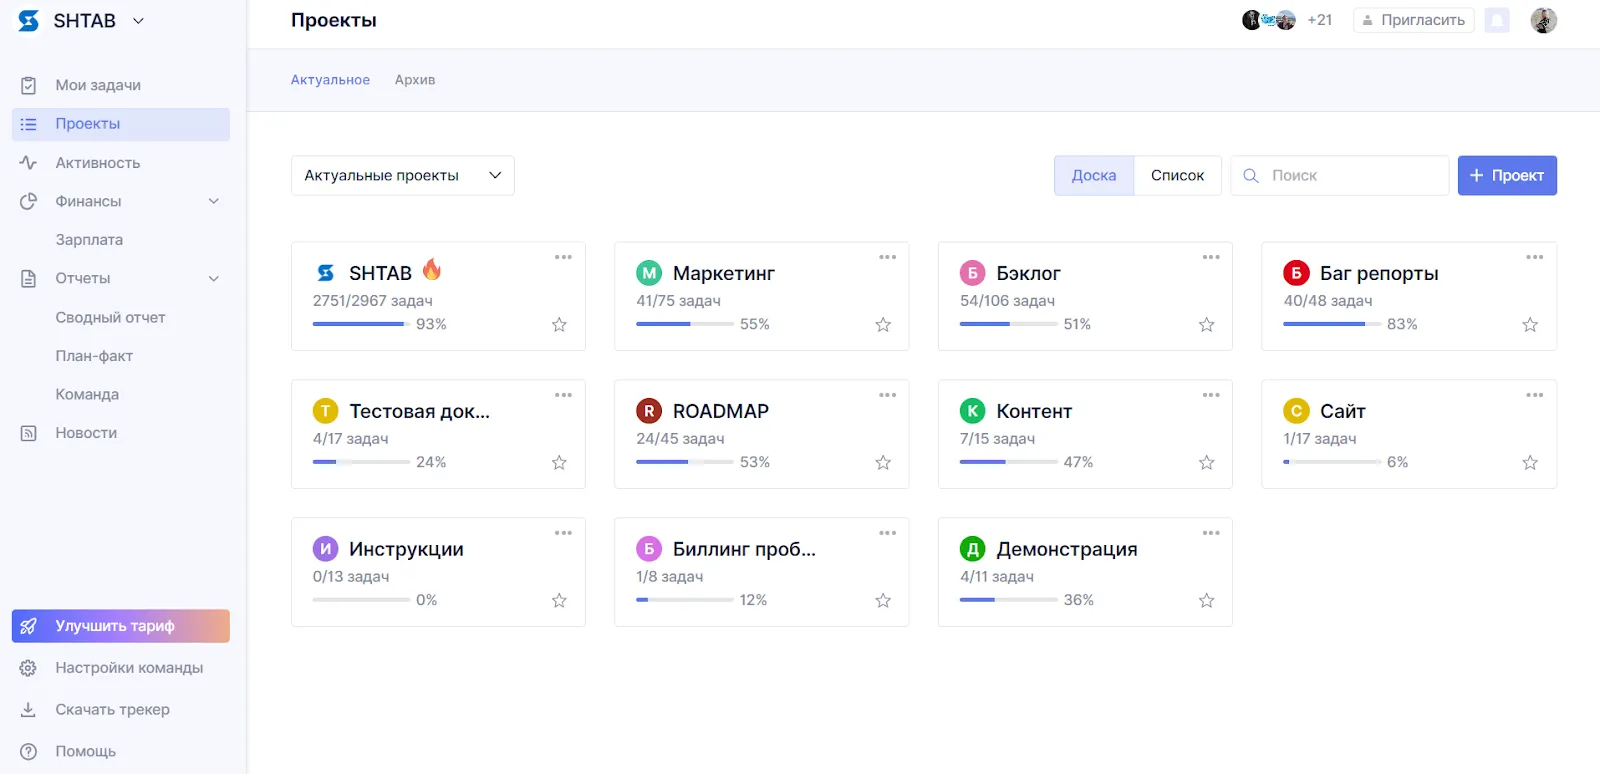Switch to the Архив tab
Image resolution: width=1600 pixels, height=774 pixels.
[414, 80]
